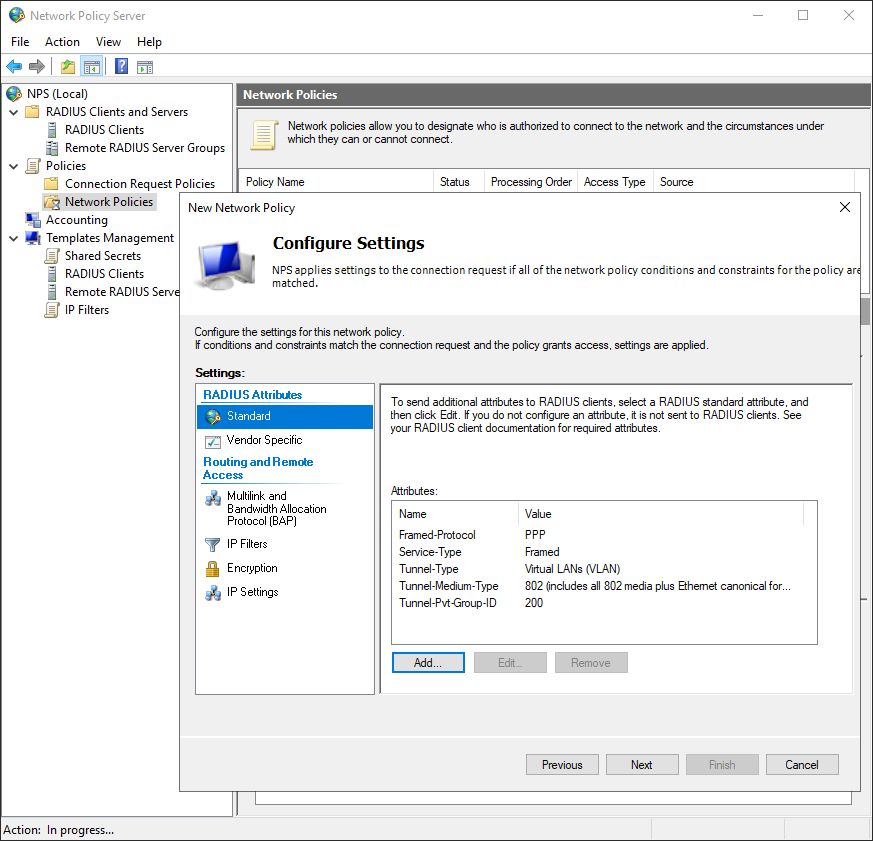
Task: Select the Shared Secrets tree item
Action: pyautogui.click(x=103, y=255)
